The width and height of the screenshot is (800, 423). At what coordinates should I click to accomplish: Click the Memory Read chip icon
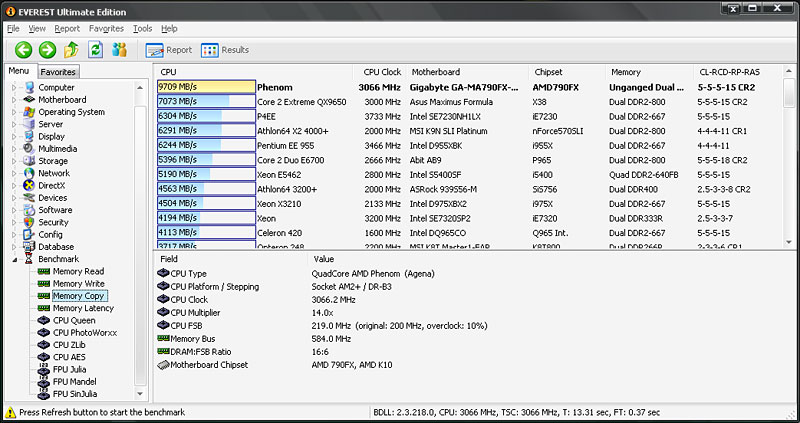tap(44, 271)
